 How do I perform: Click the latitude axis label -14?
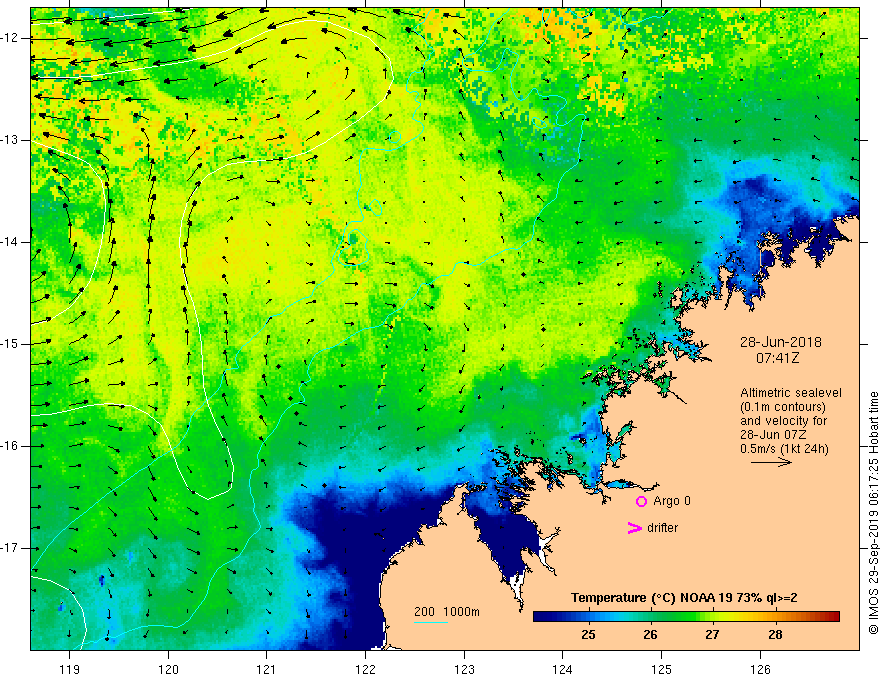click(x=11, y=242)
